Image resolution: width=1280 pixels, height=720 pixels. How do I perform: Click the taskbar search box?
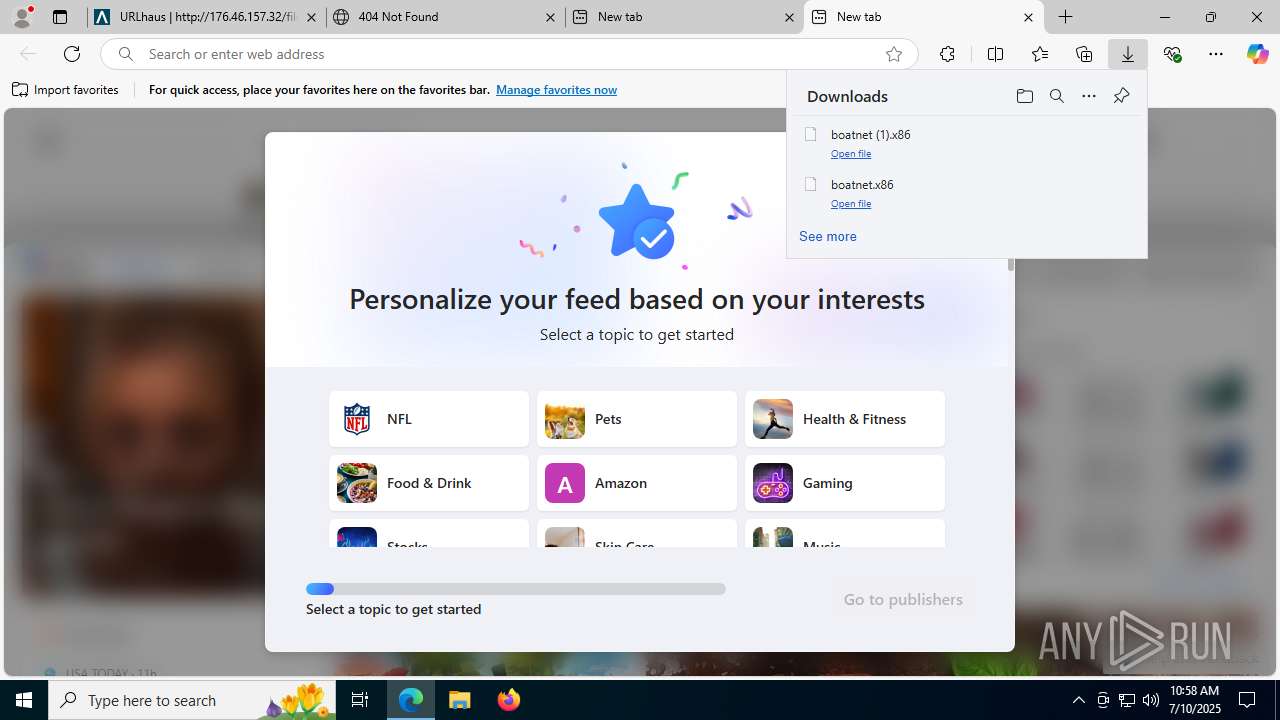pyautogui.click(x=194, y=700)
